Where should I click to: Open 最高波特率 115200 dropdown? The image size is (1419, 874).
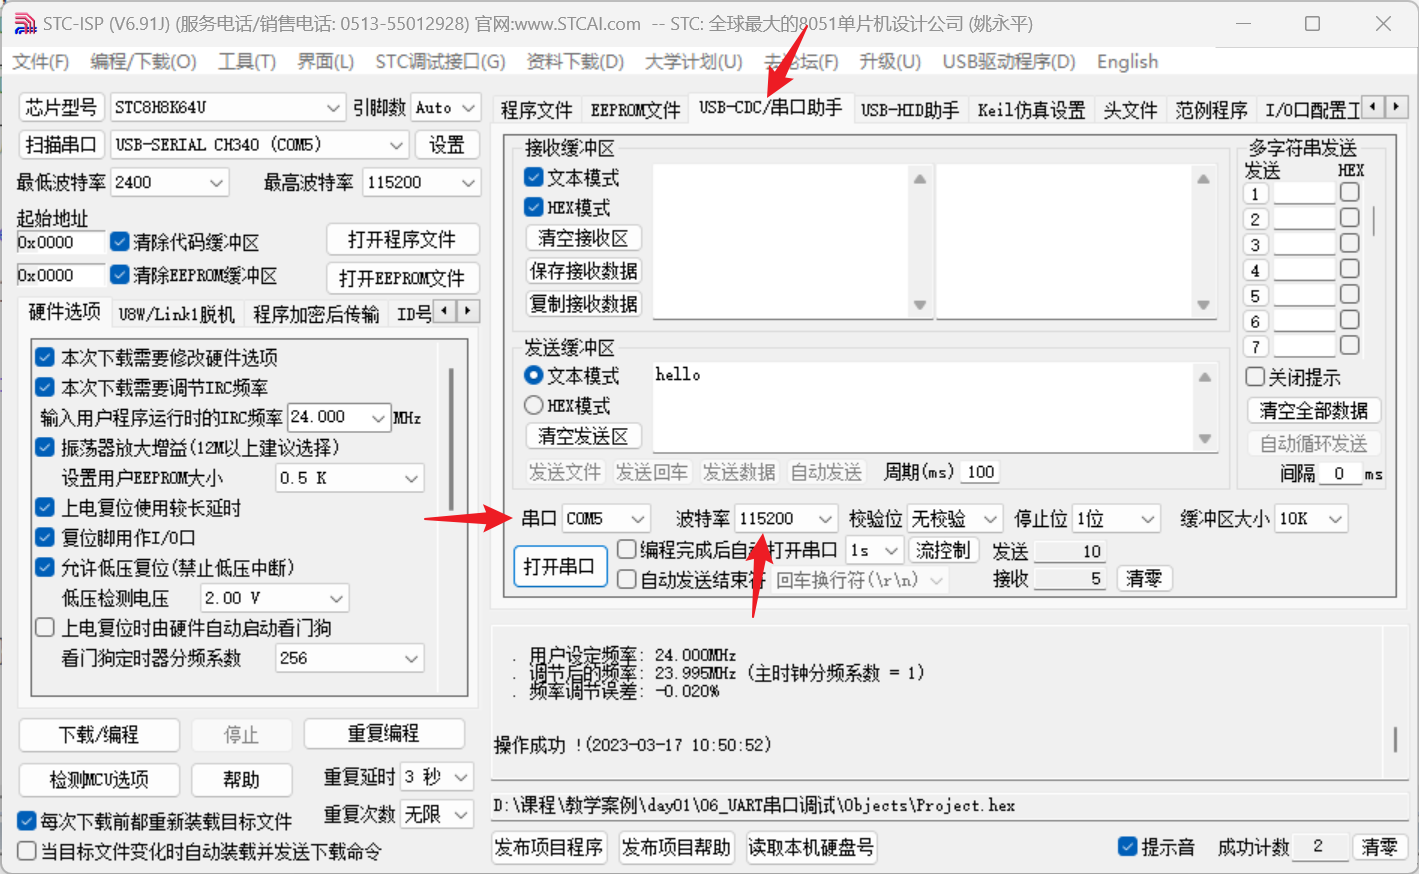click(421, 182)
